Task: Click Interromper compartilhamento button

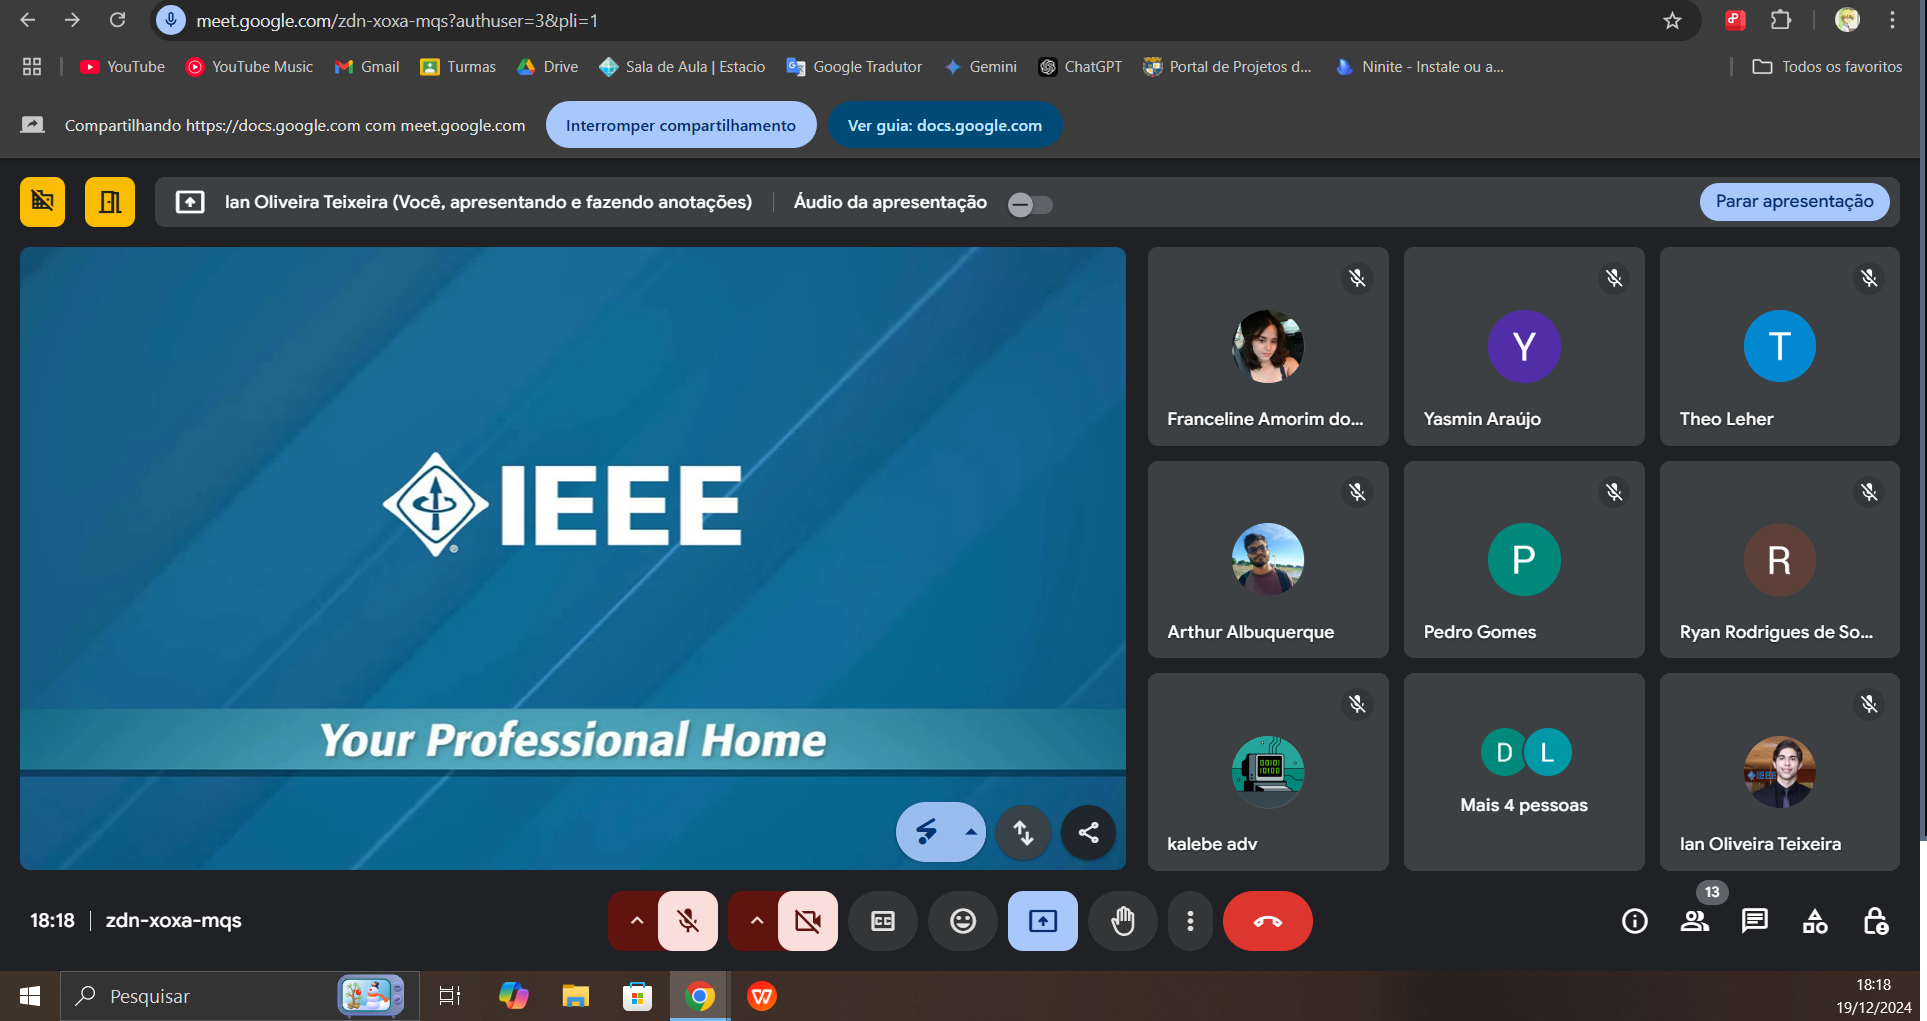Action: click(x=680, y=125)
